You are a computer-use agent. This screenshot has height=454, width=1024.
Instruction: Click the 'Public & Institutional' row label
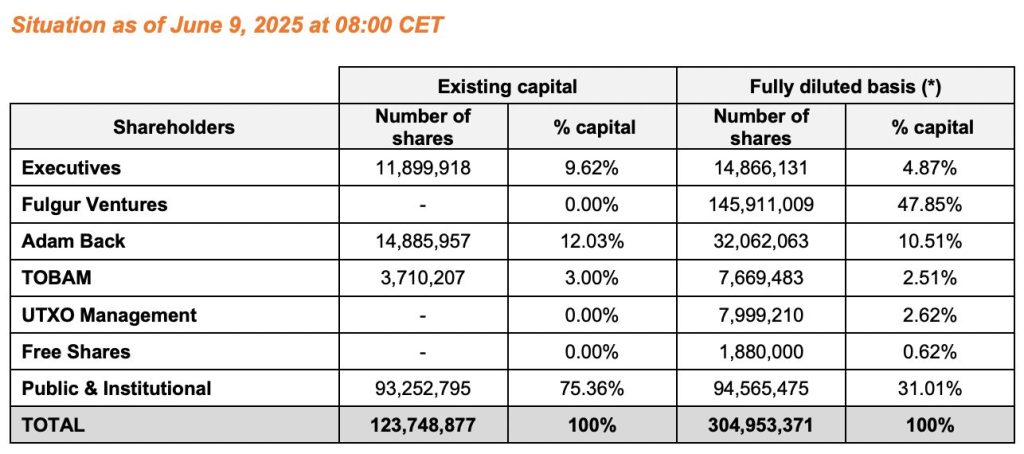tap(116, 388)
